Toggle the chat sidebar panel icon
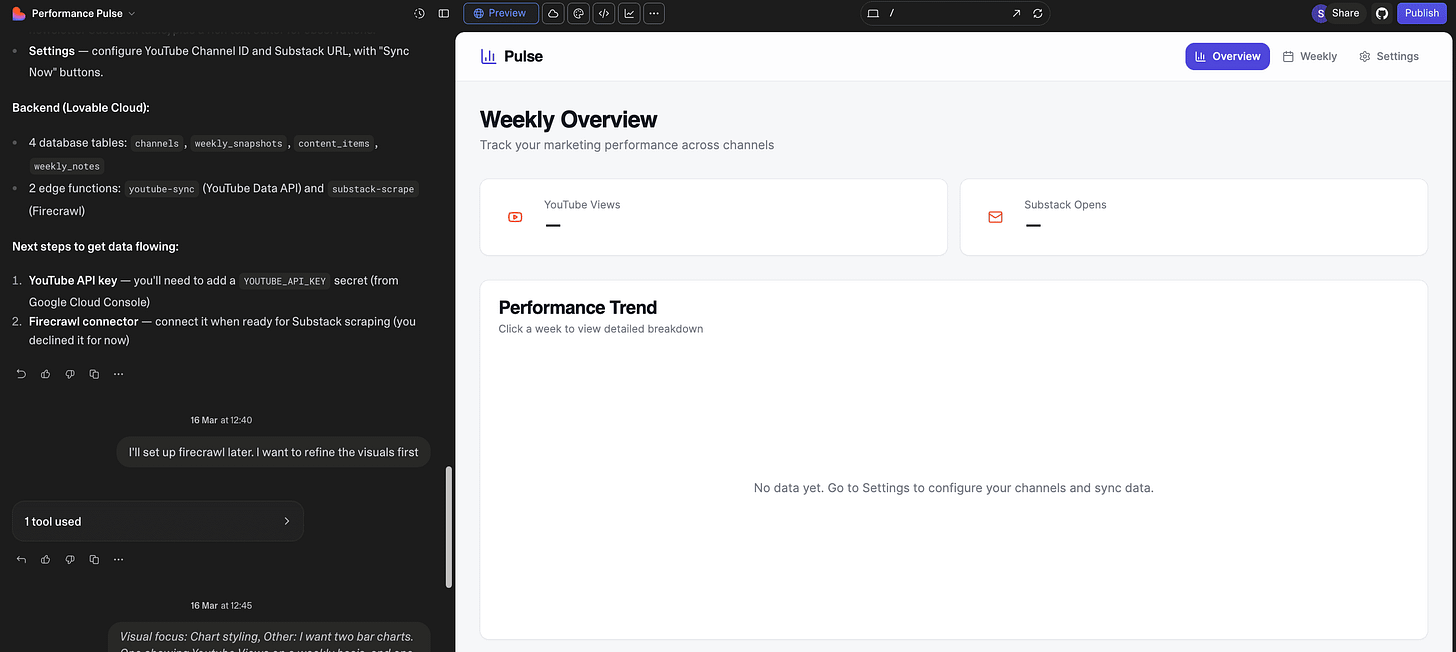1456x652 pixels. point(444,13)
